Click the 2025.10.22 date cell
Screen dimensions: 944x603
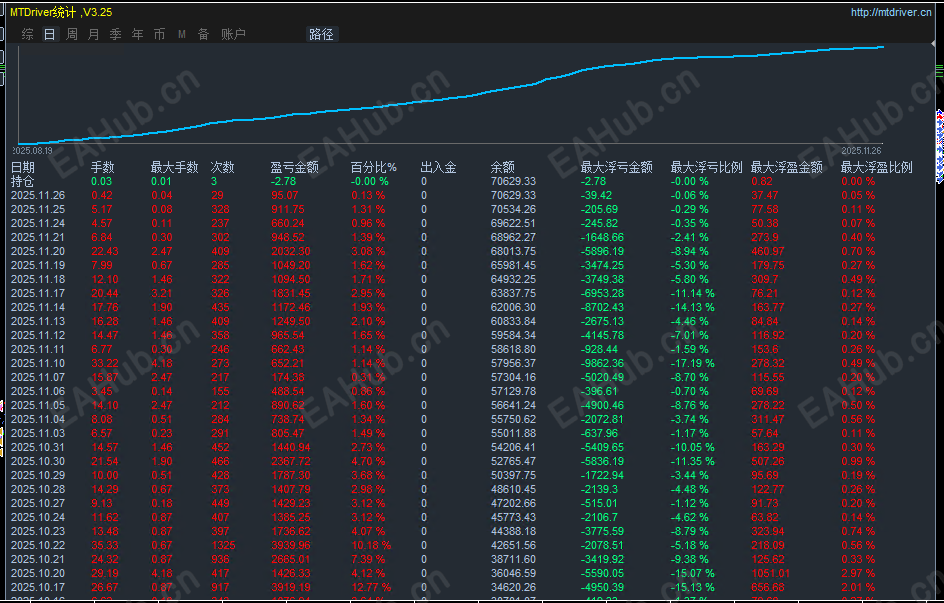tap(38, 545)
